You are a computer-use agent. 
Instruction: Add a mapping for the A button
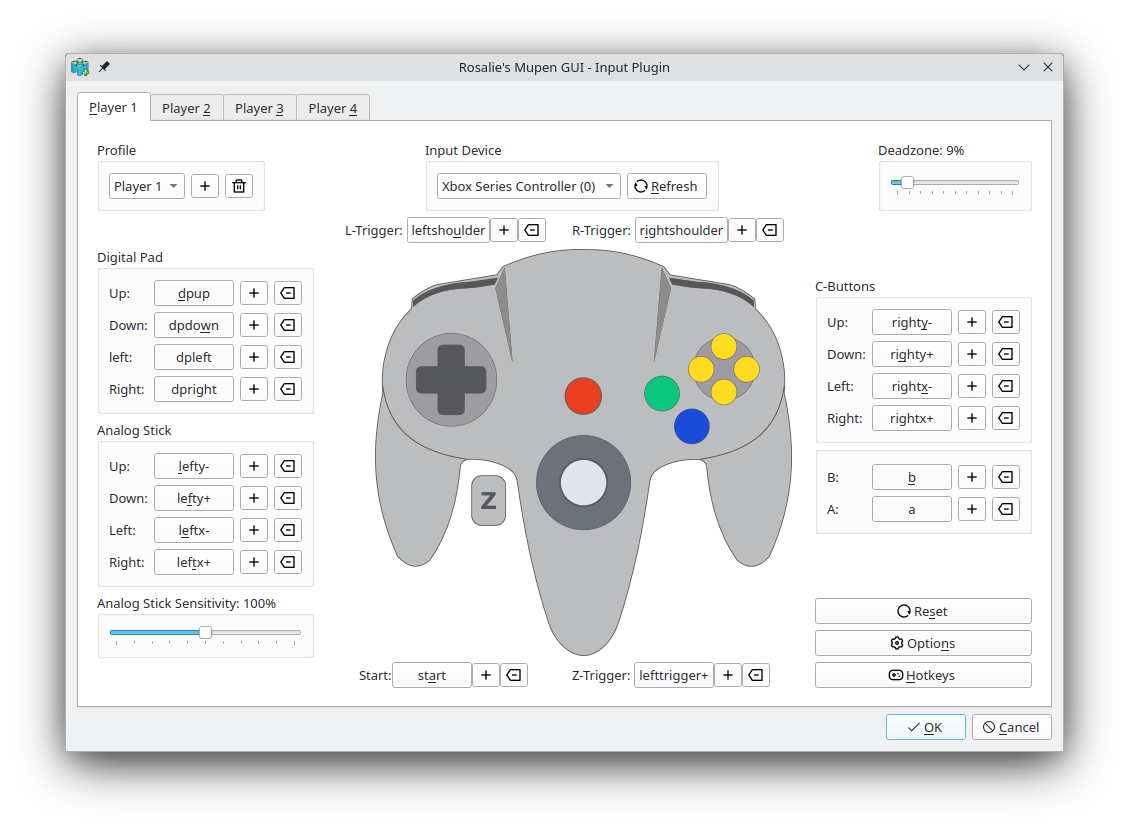pos(971,509)
